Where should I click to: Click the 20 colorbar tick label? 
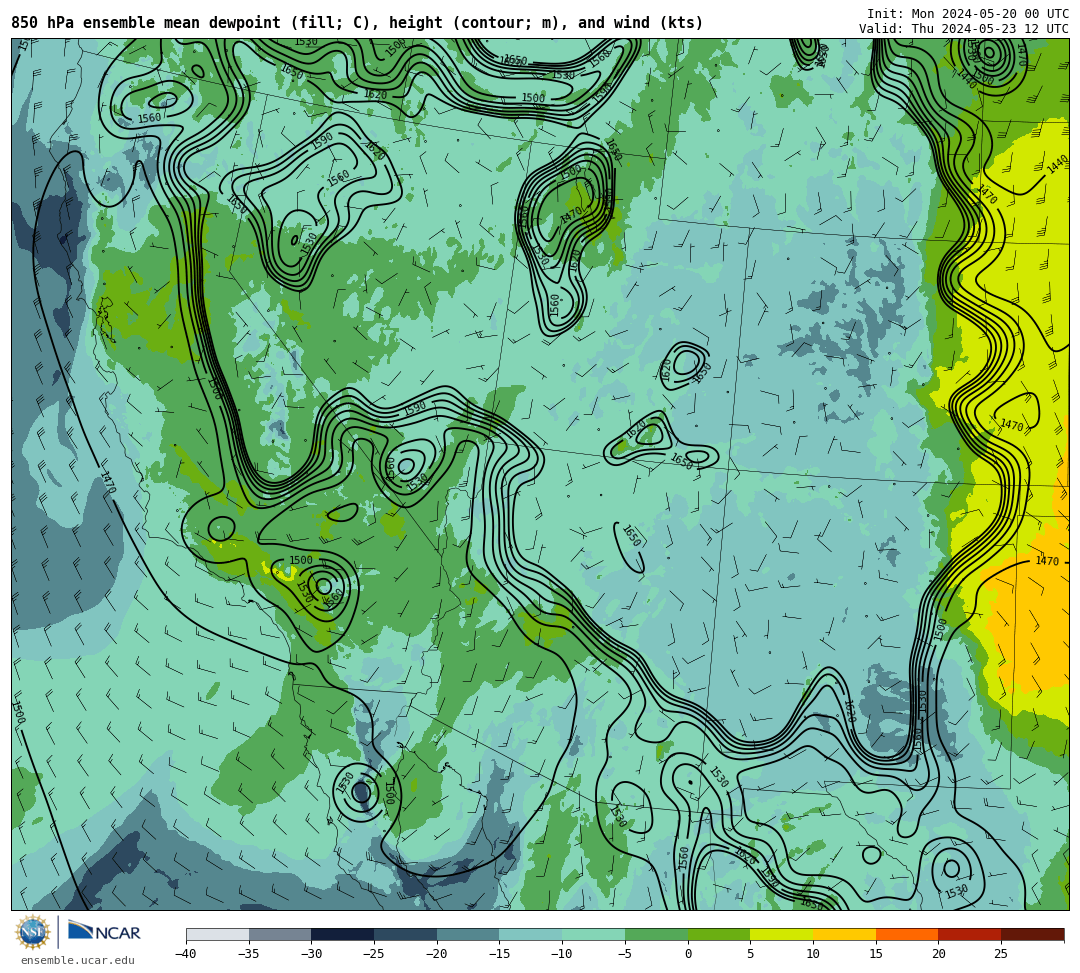(x=938, y=954)
